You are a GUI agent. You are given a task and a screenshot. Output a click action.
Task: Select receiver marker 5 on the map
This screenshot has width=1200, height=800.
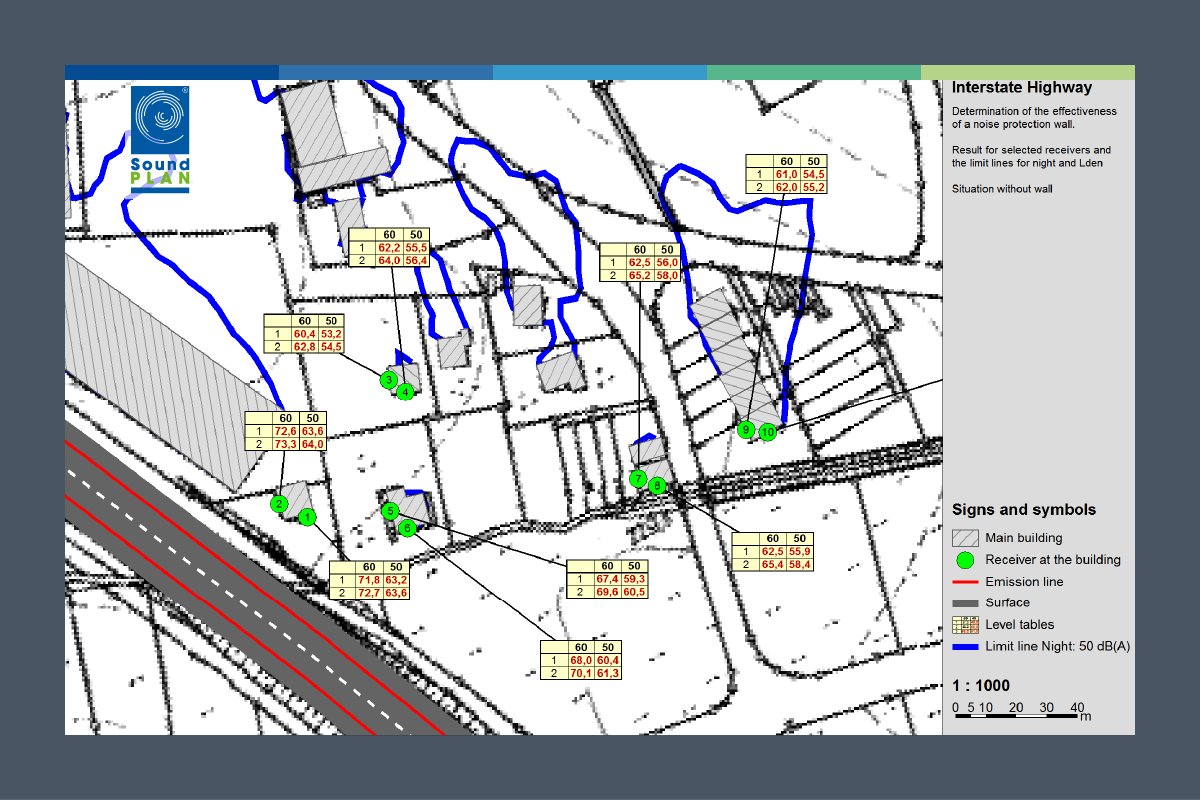click(390, 511)
